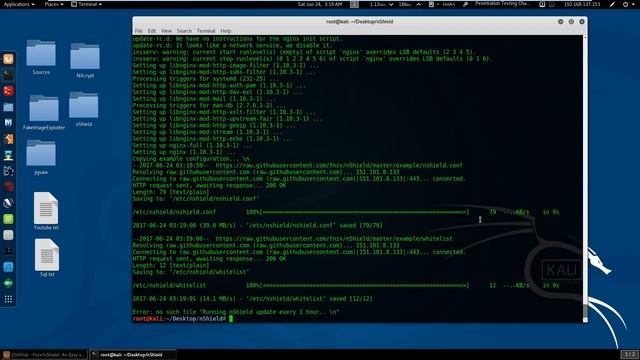Launch the Burp Suite orange icon in dock

click(8, 139)
